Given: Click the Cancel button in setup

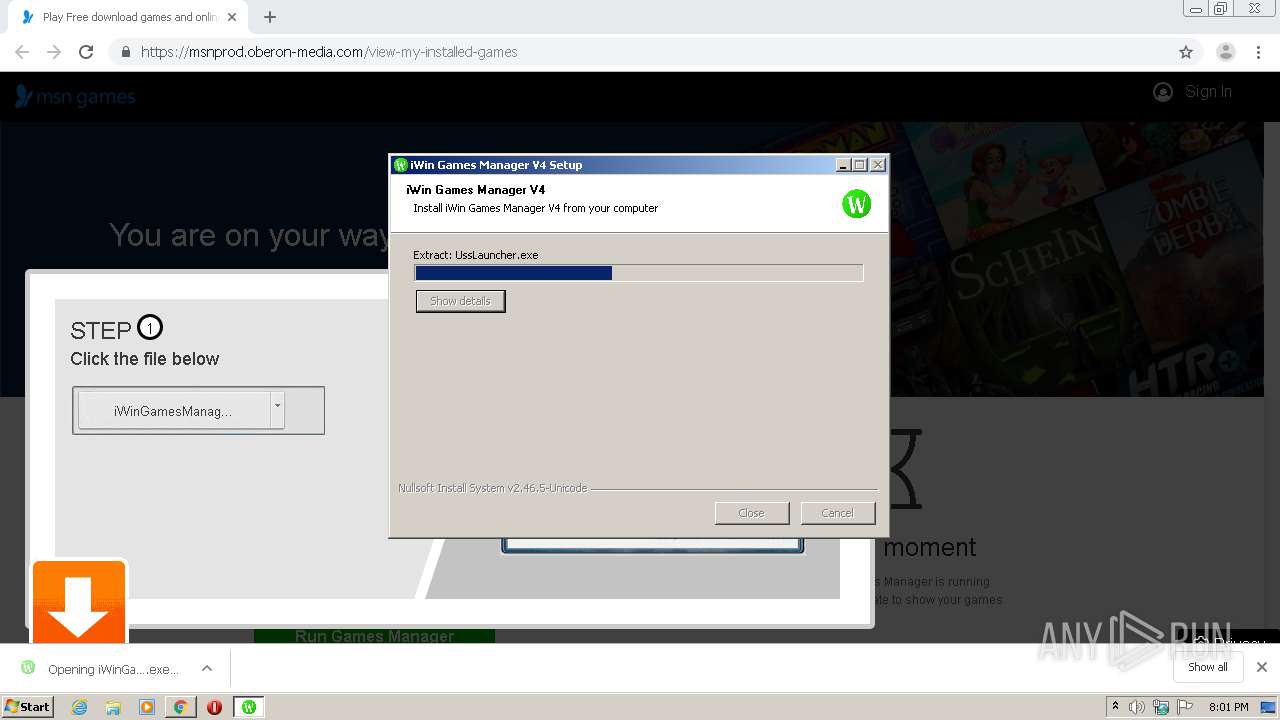Looking at the screenshot, I should point(838,513).
